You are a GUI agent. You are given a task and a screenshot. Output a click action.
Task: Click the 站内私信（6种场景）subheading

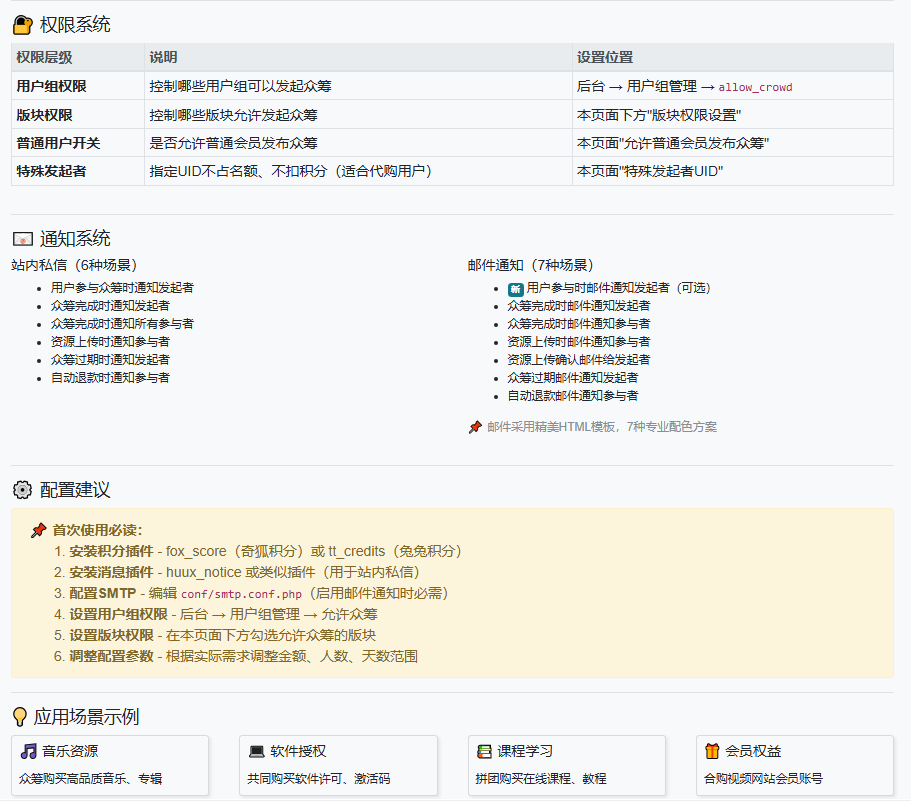[74, 265]
